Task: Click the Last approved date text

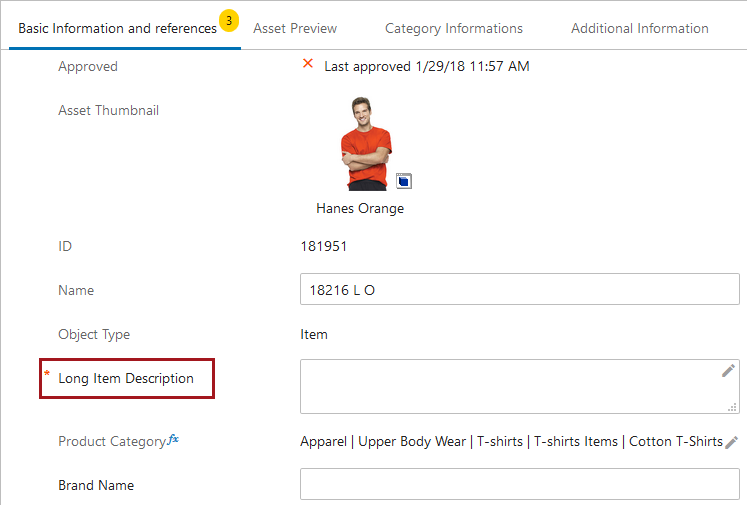Action: (426, 66)
